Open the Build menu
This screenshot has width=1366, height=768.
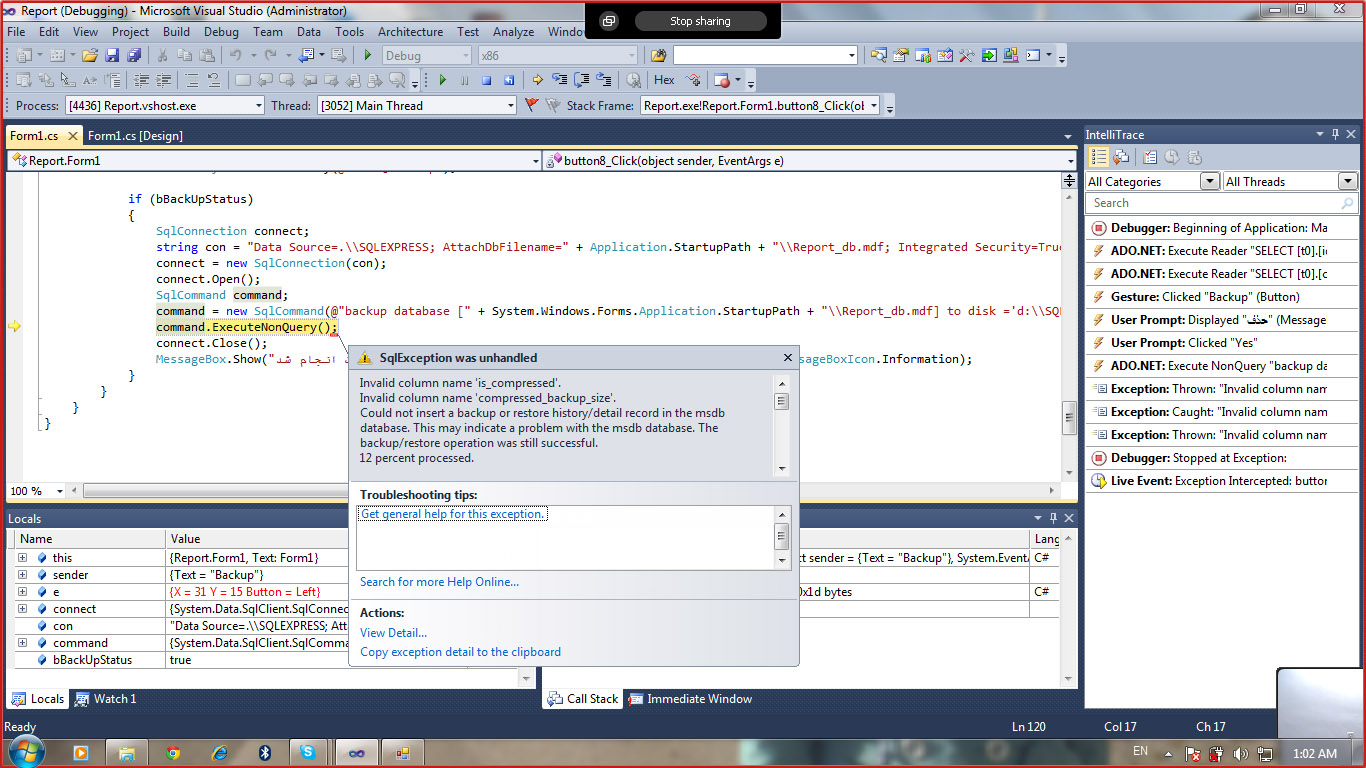[x=176, y=32]
